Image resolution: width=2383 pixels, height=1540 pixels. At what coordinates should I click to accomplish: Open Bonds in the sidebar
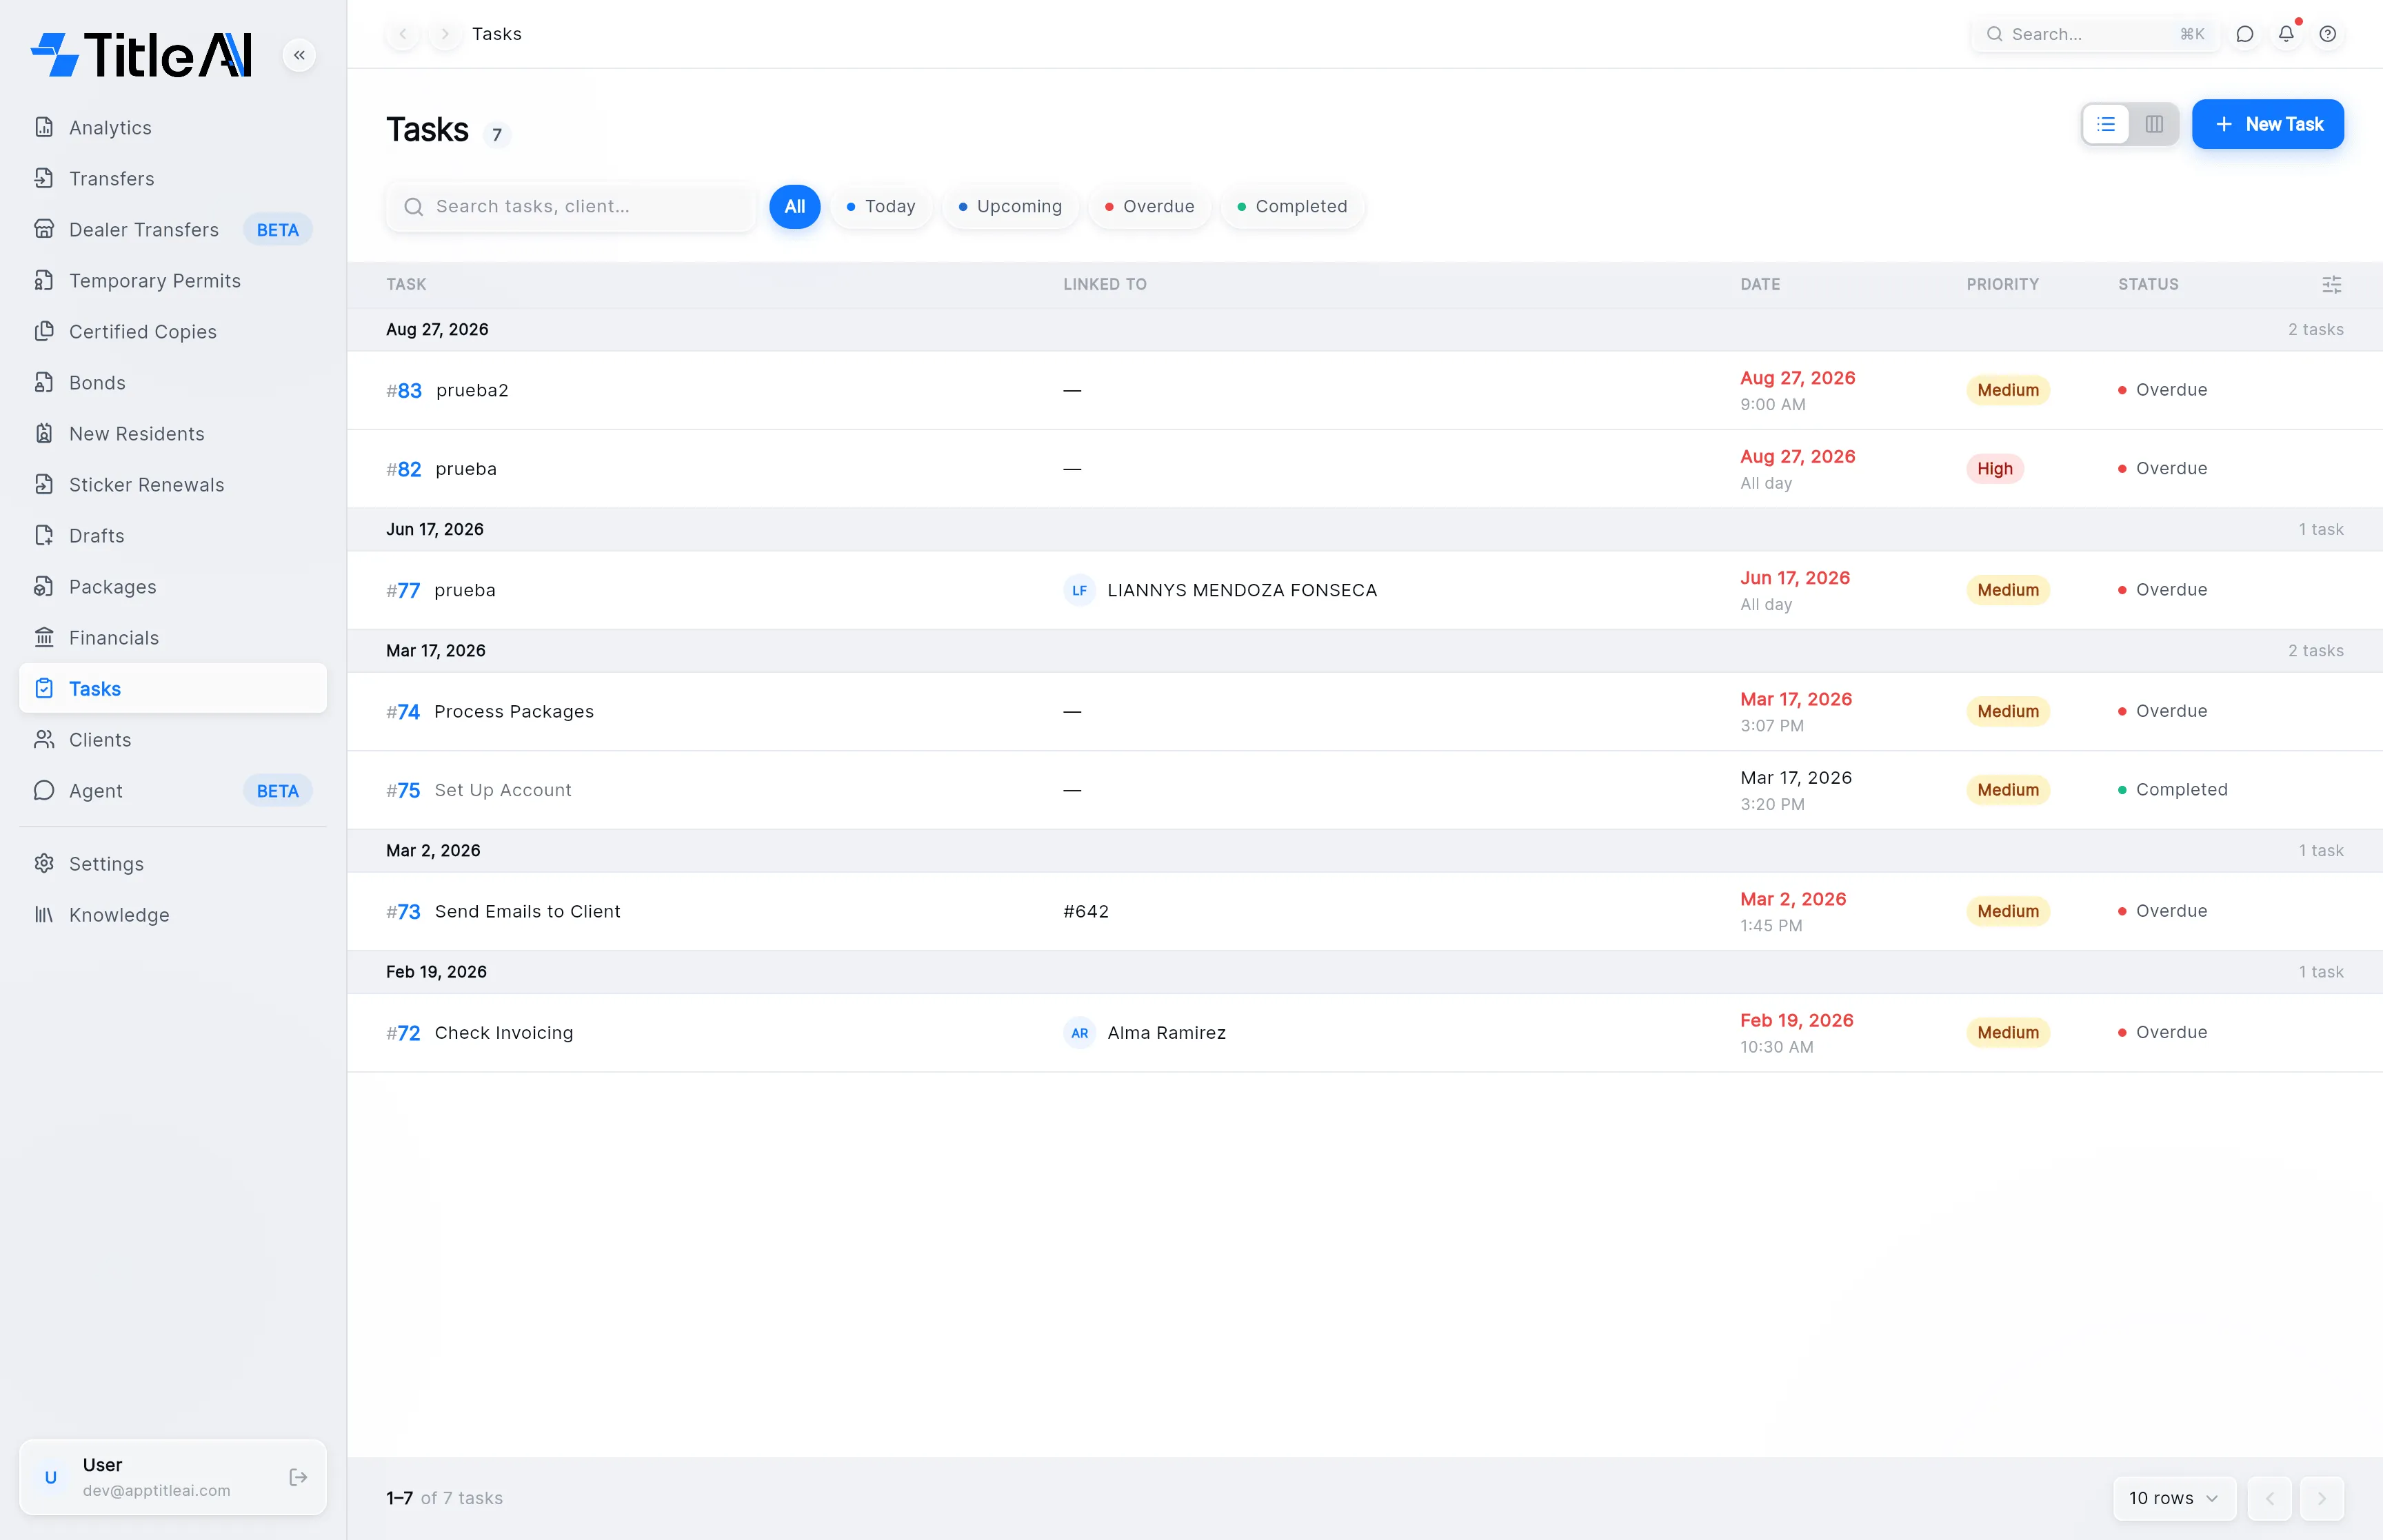tap(173, 383)
